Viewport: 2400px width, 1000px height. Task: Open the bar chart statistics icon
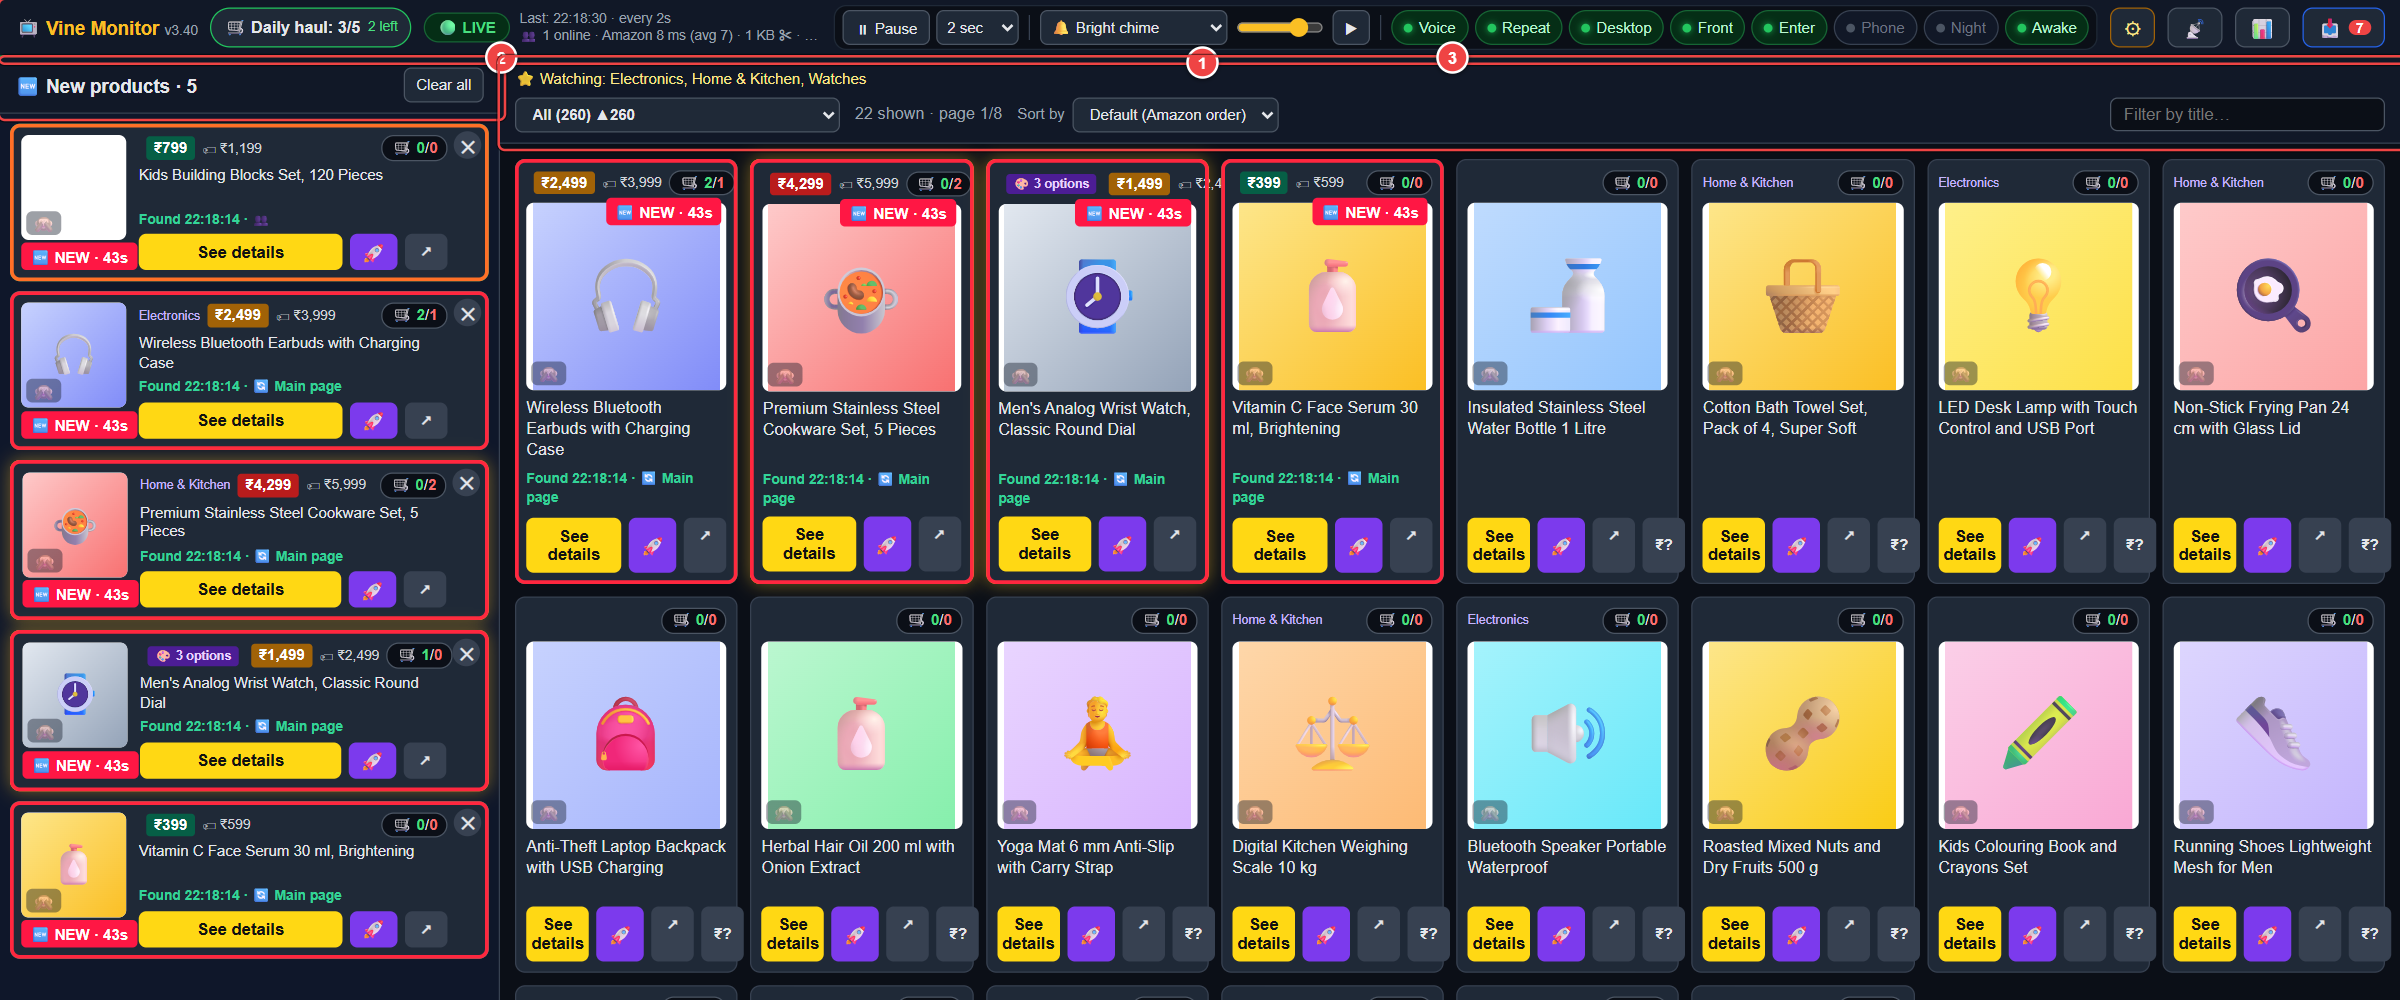pos(2261,28)
